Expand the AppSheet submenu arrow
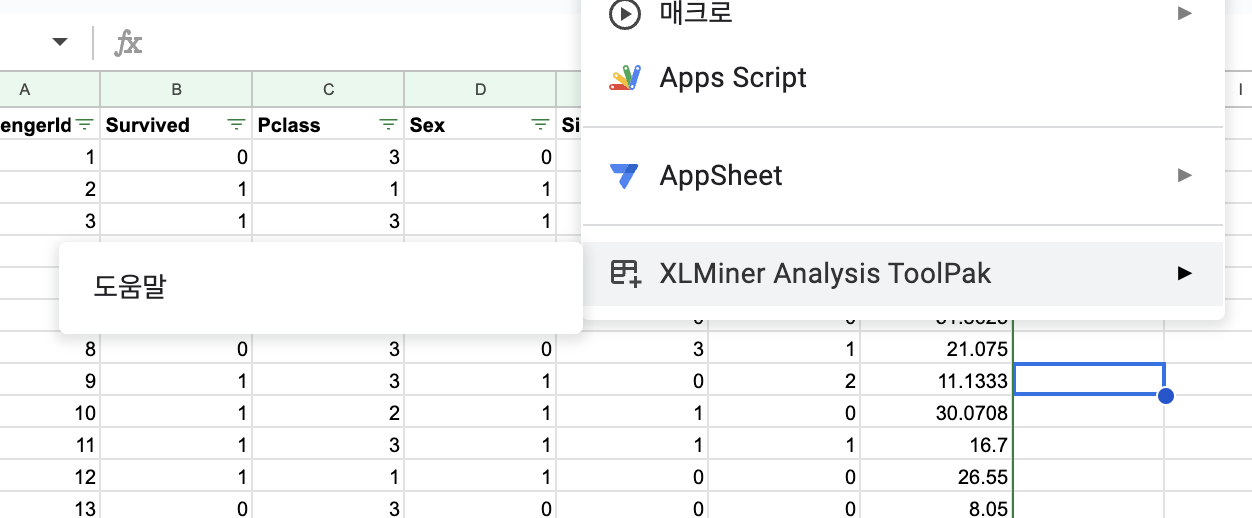The width and height of the screenshot is (1252, 518). click(x=1185, y=176)
